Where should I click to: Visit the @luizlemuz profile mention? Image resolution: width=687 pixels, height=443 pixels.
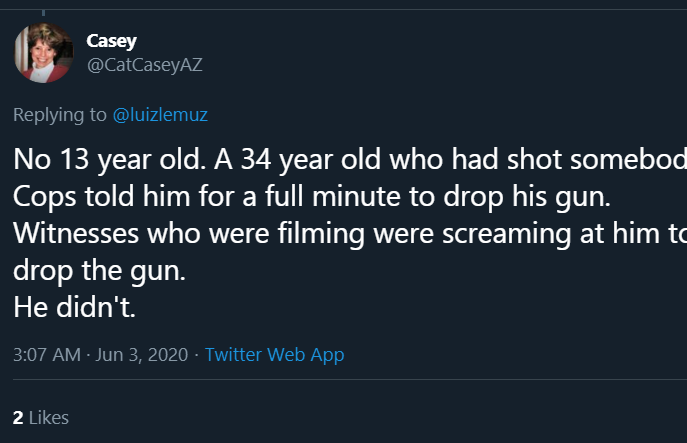160,115
